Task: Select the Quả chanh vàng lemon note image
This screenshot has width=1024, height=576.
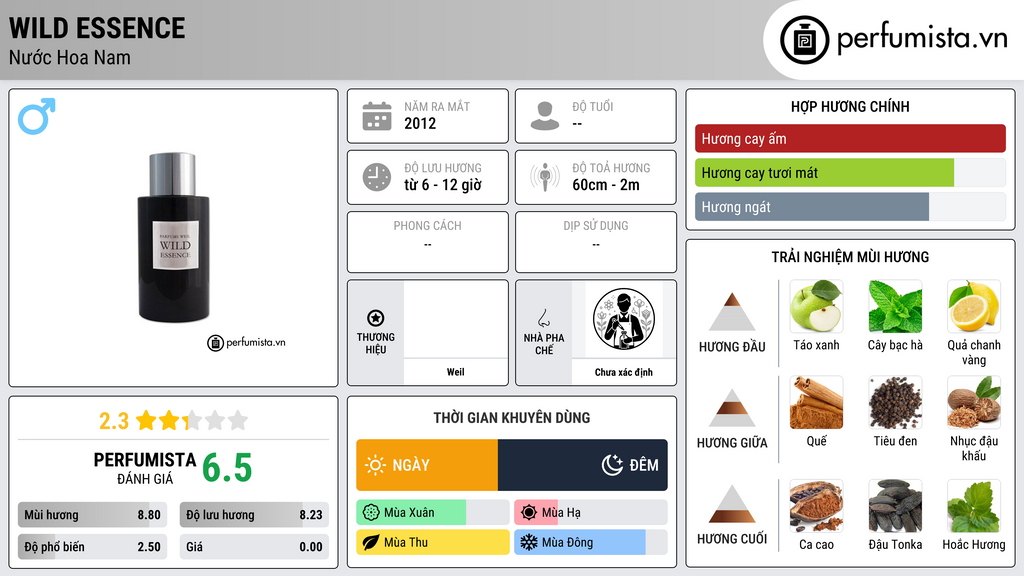Action: click(974, 306)
